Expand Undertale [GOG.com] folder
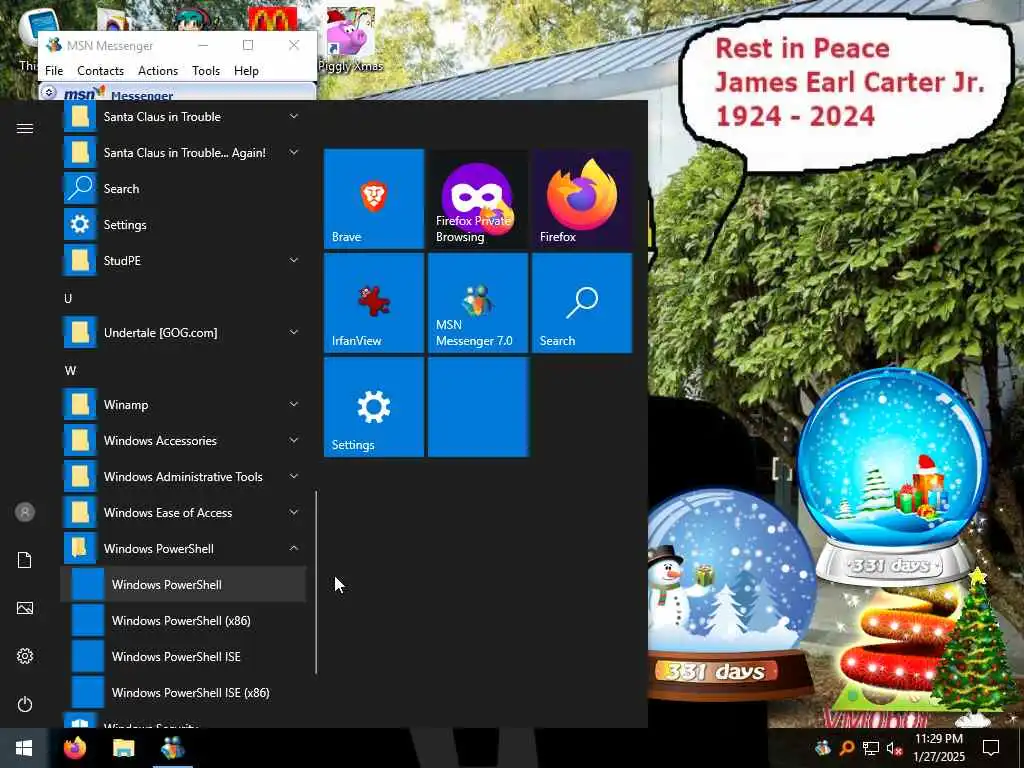Viewport: 1024px width, 768px height. click(x=184, y=332)
